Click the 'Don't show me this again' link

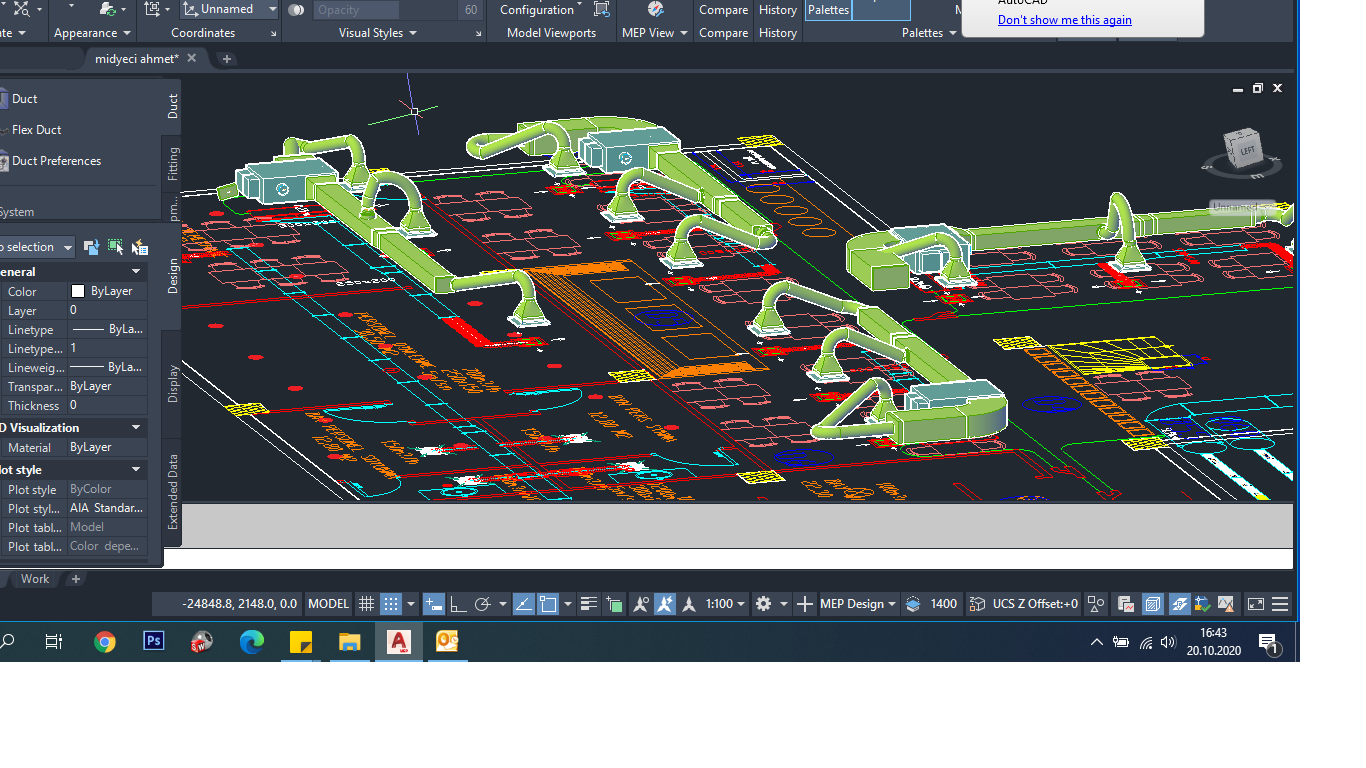(1064, 20)
